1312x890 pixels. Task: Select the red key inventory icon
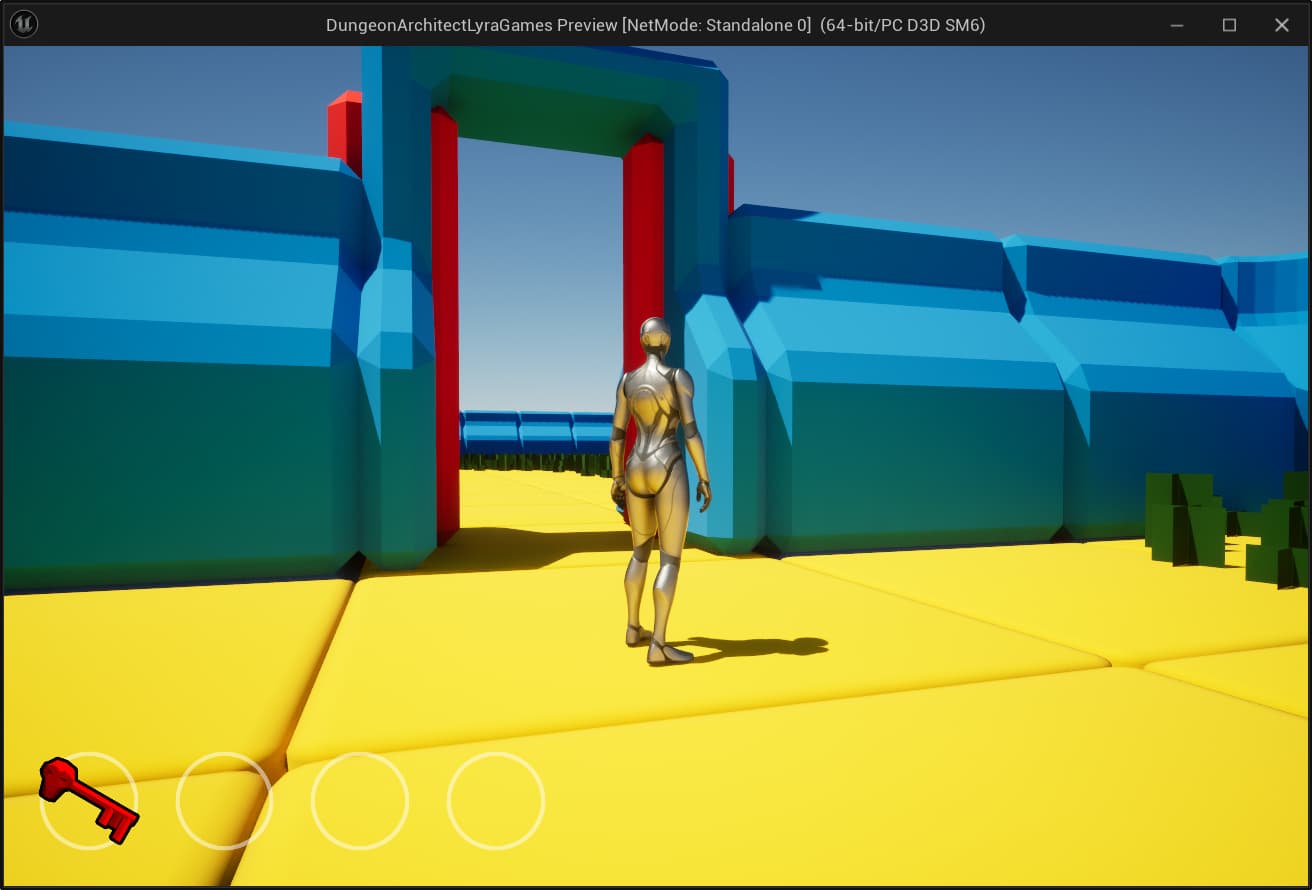(88, 800)
